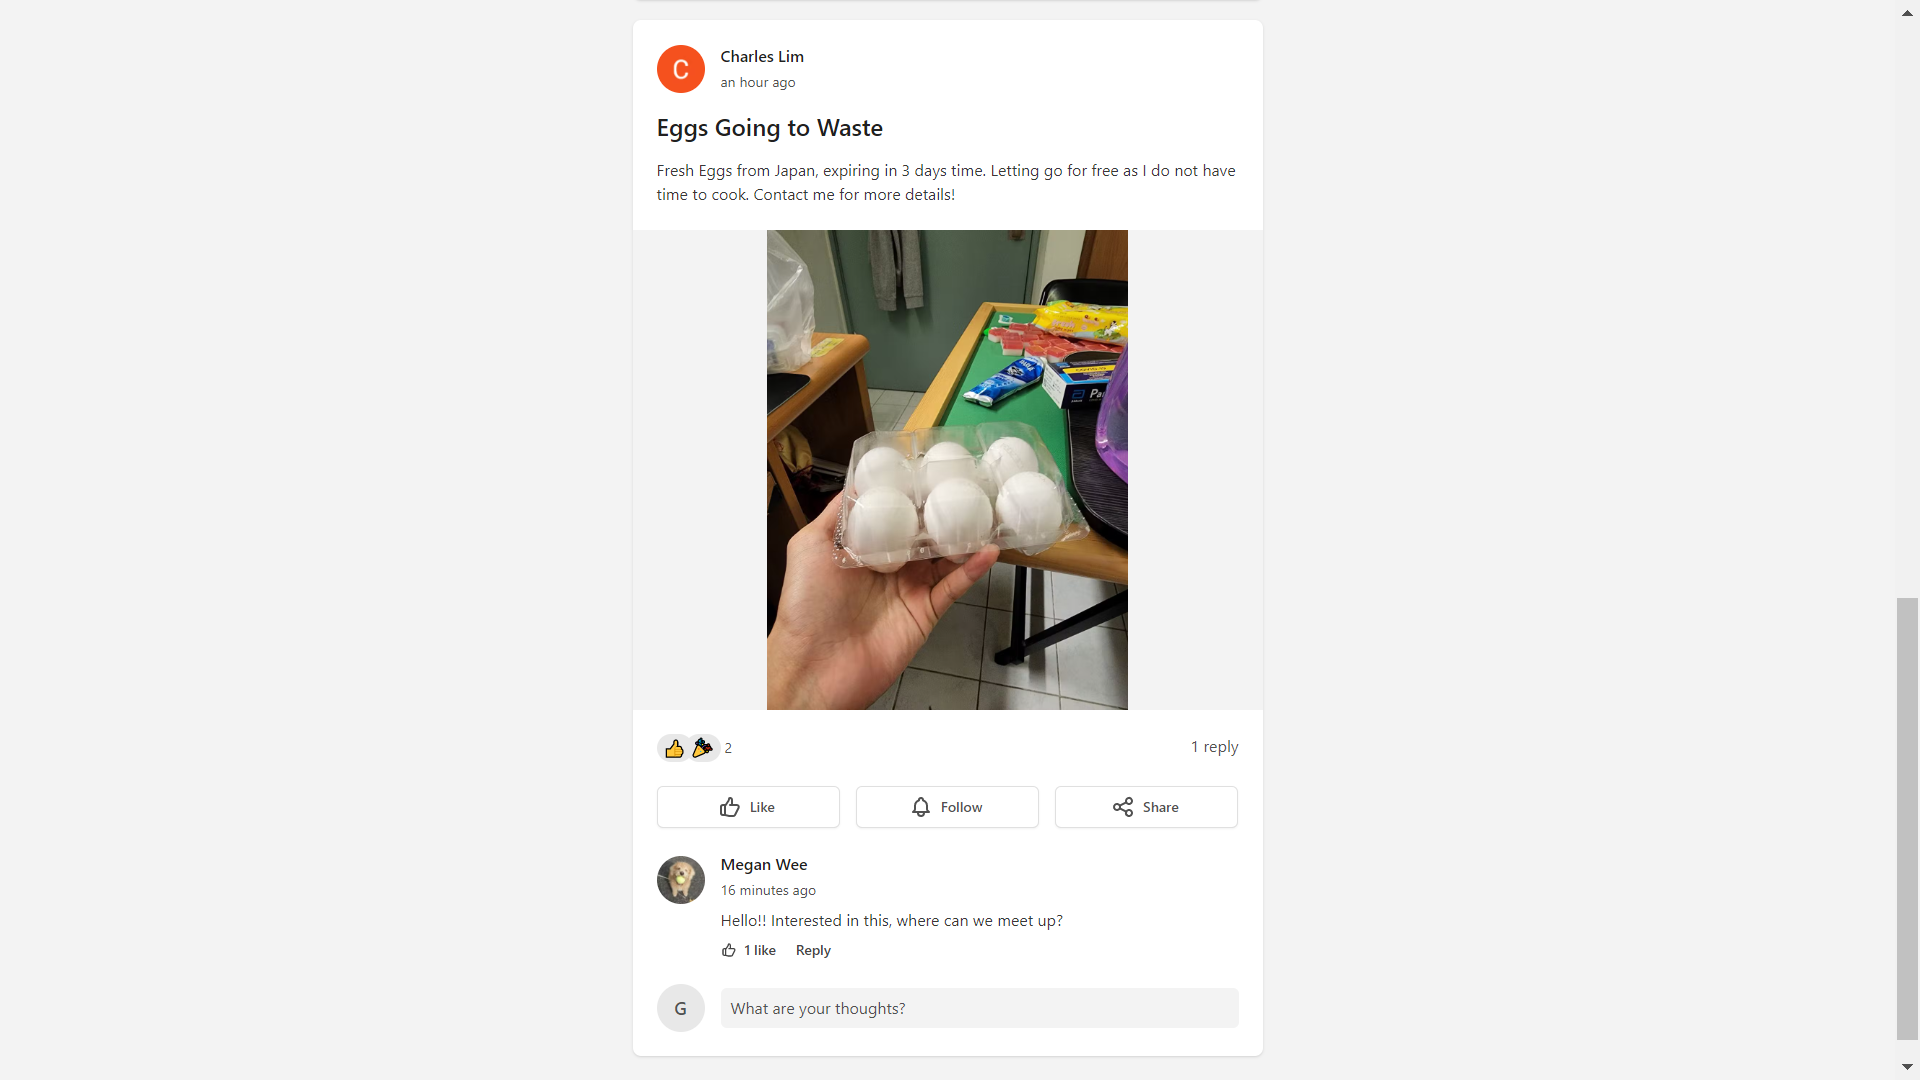Like the Eggs Going to Waste post
Viewport: 1920px width, 1080px height.
[x=748, y=807]
